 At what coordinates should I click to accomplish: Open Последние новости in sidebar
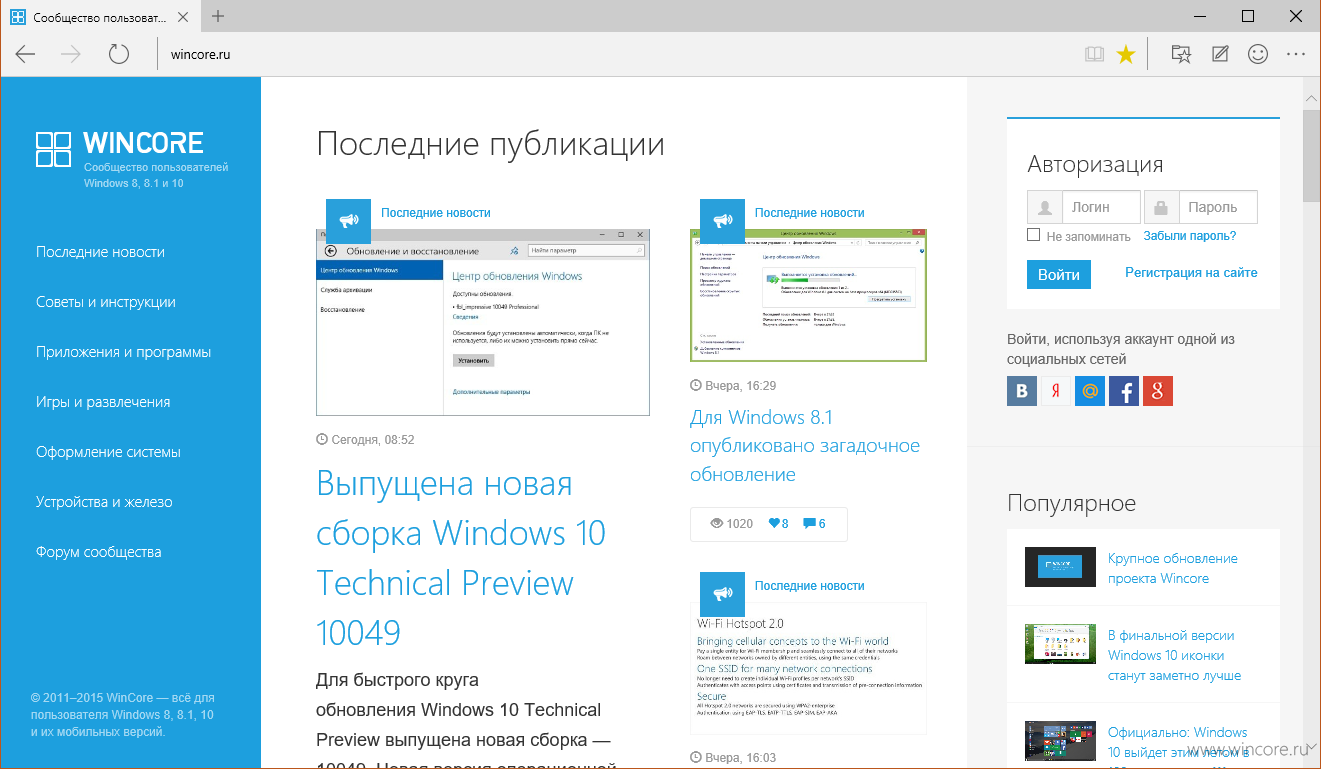click(x=100, y=252)
